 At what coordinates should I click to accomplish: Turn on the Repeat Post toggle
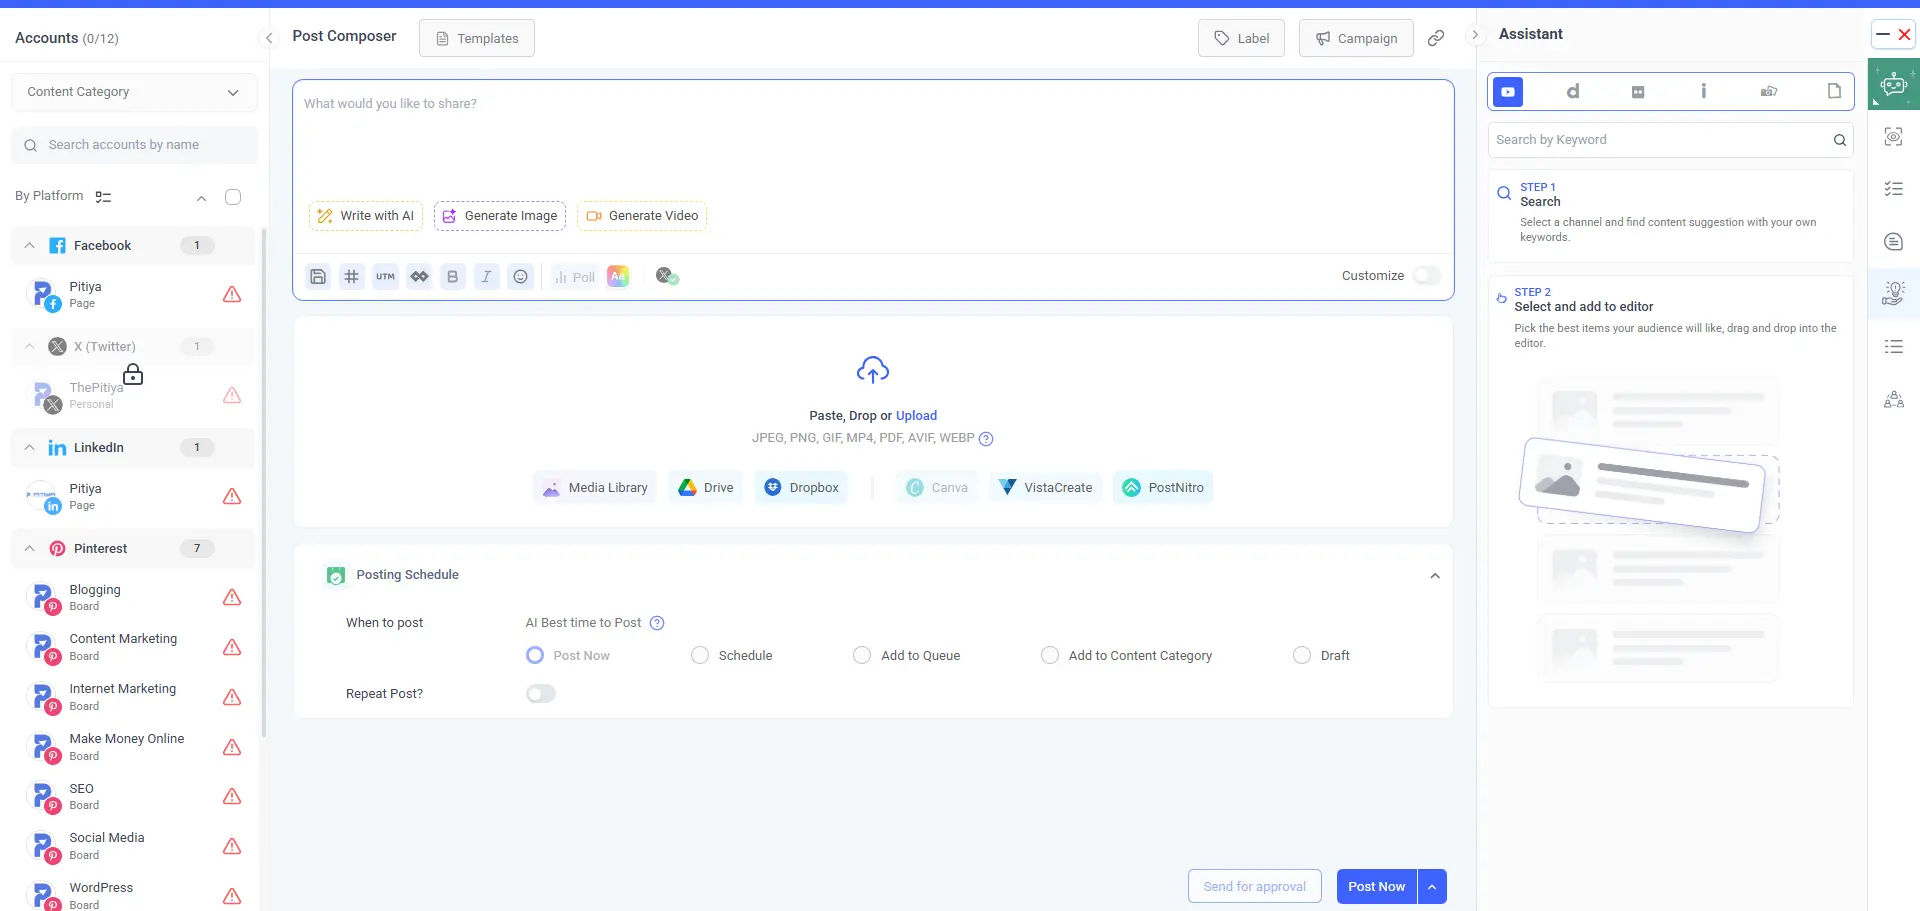pyautogui.click(x=540, y=694)
